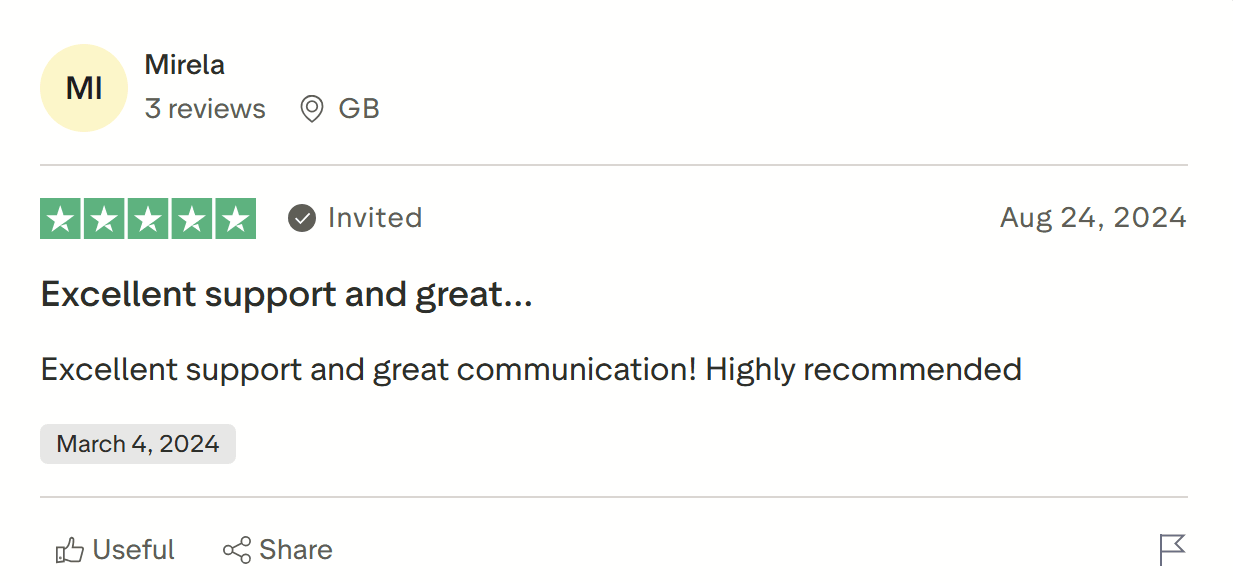Image resolution: width=1233 pixels, height=583 pixels.
Task: Click the location pin icon
Action: (312, 109)
